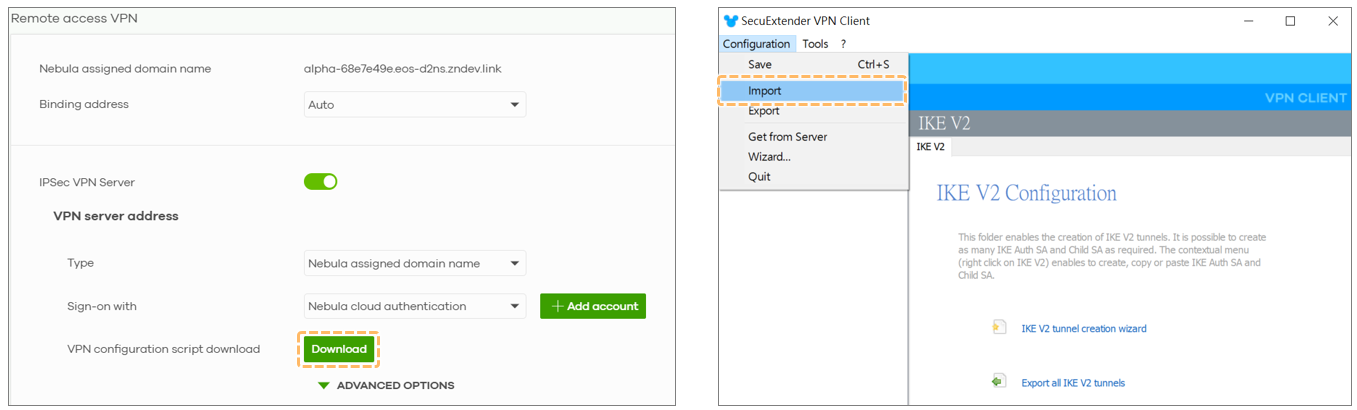
Task: Minimize the SecuExtender VPN Client window
Action: point(1248,21)
